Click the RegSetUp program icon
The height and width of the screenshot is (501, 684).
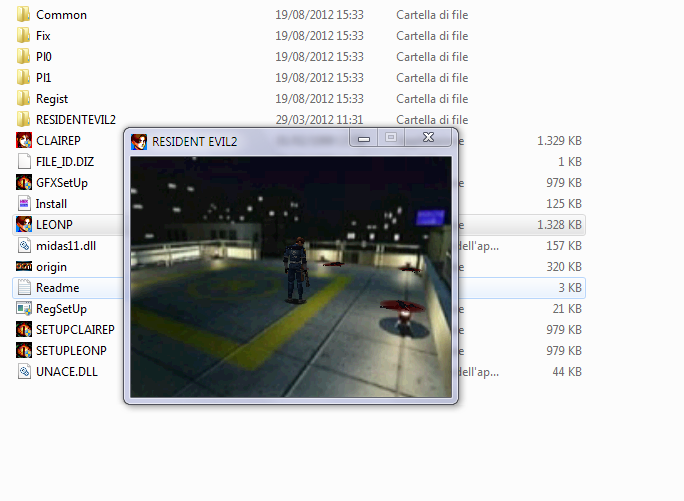click(24, 309)
